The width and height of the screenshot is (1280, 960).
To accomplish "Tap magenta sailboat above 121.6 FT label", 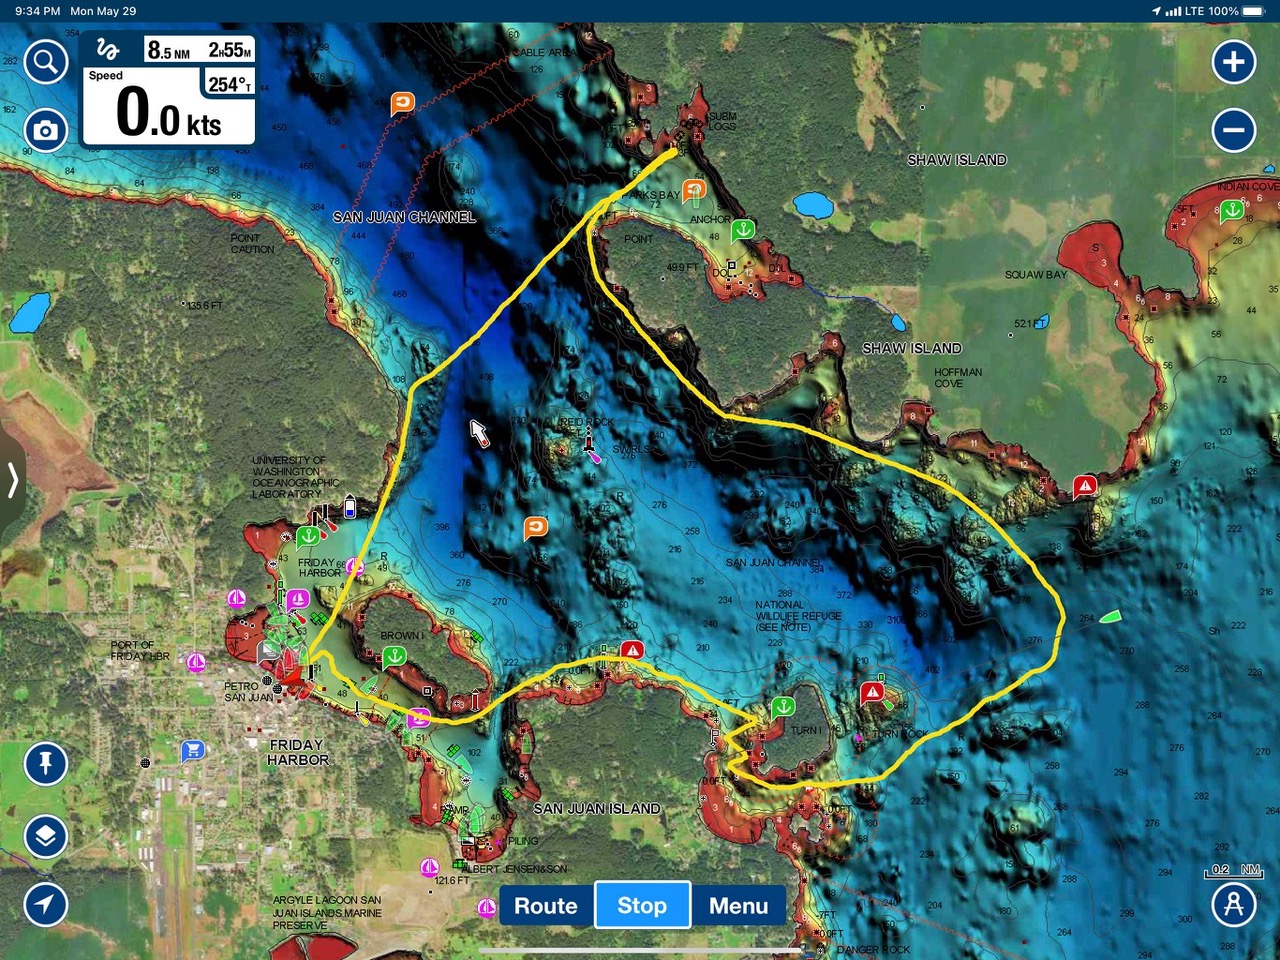I will point(430,867).
